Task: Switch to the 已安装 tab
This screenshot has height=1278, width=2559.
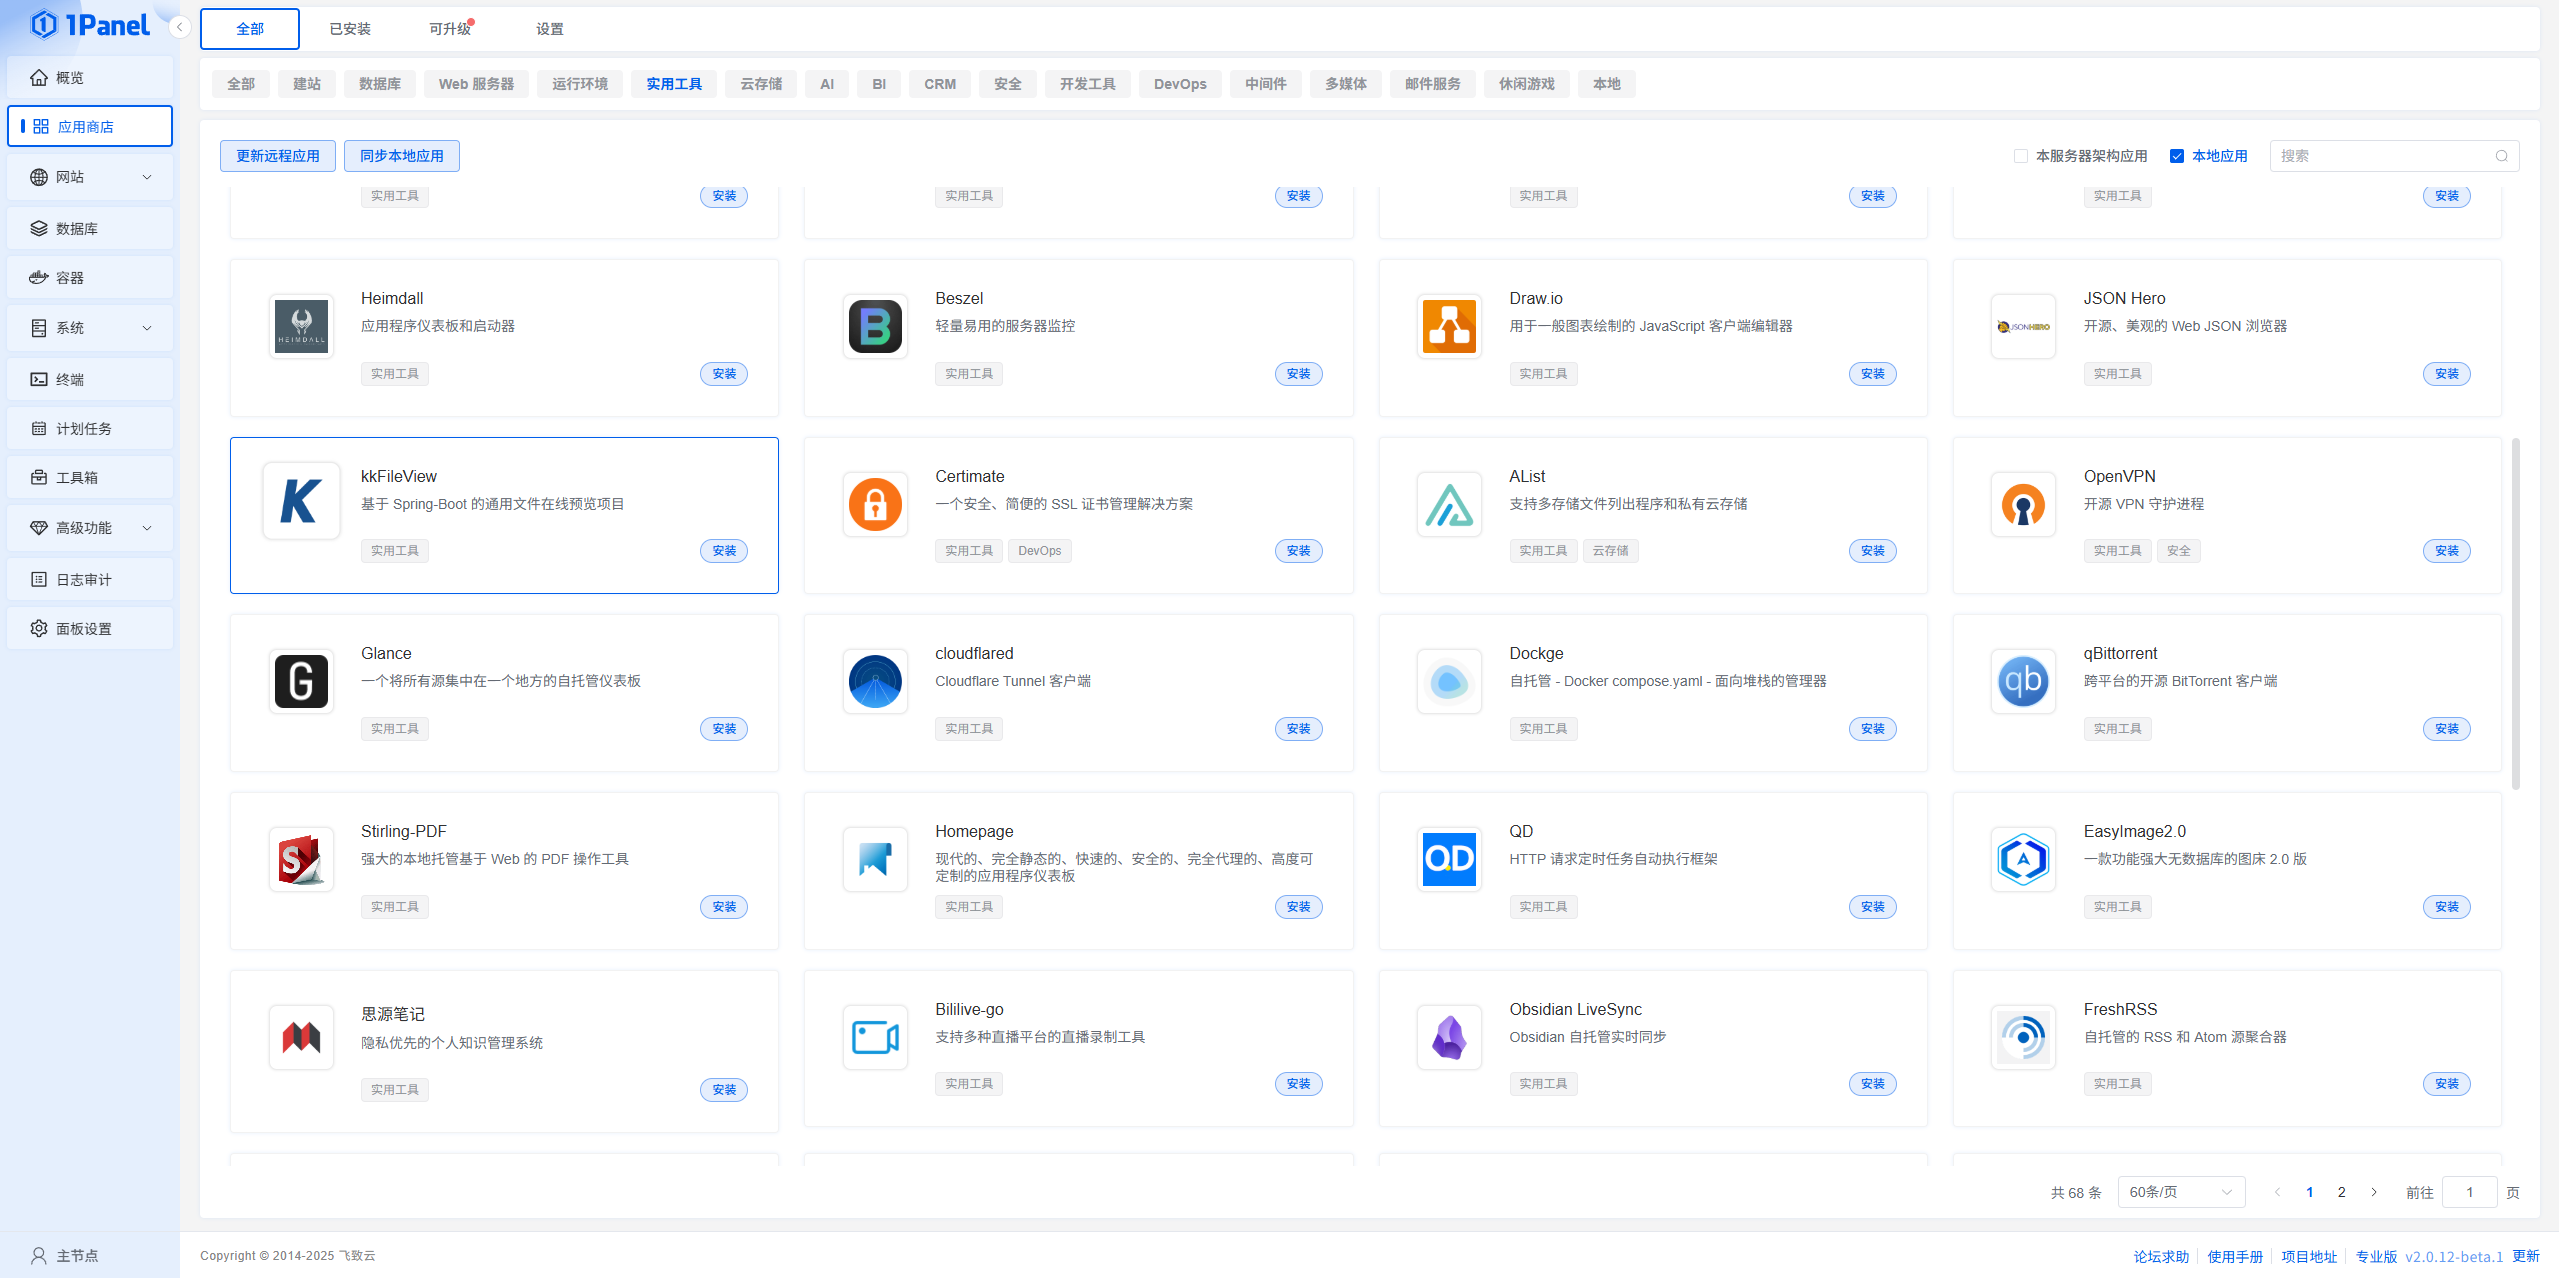Action: tap(350, 29)
